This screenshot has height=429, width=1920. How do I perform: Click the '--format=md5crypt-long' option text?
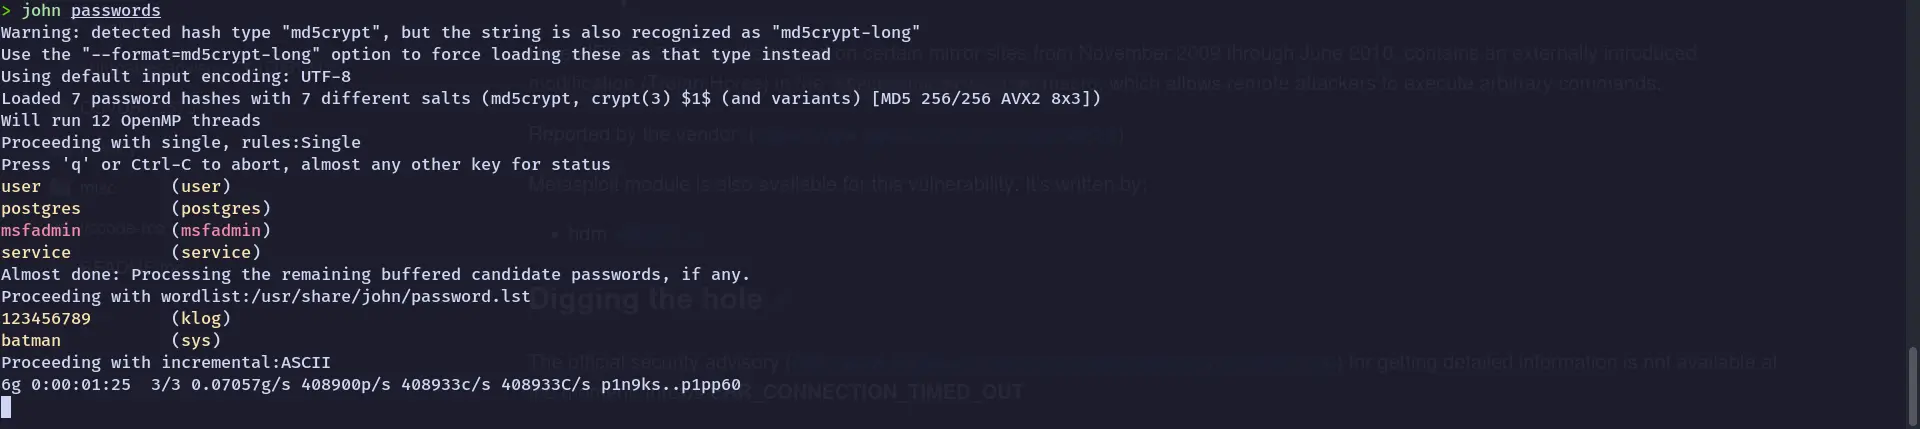click(x=201, y=54)
